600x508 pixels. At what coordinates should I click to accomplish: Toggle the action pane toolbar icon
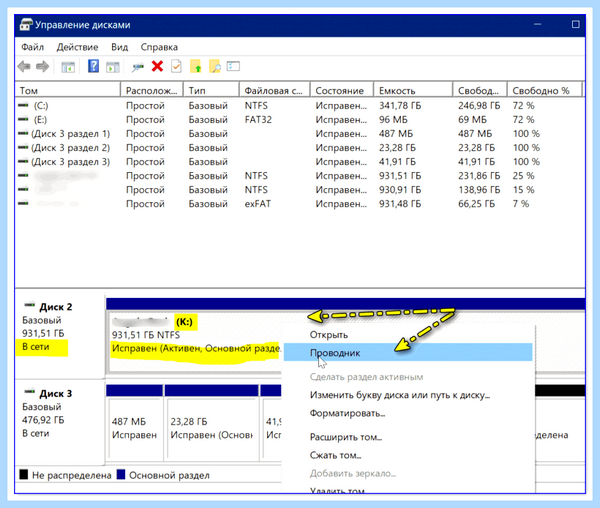click(113, 67)
